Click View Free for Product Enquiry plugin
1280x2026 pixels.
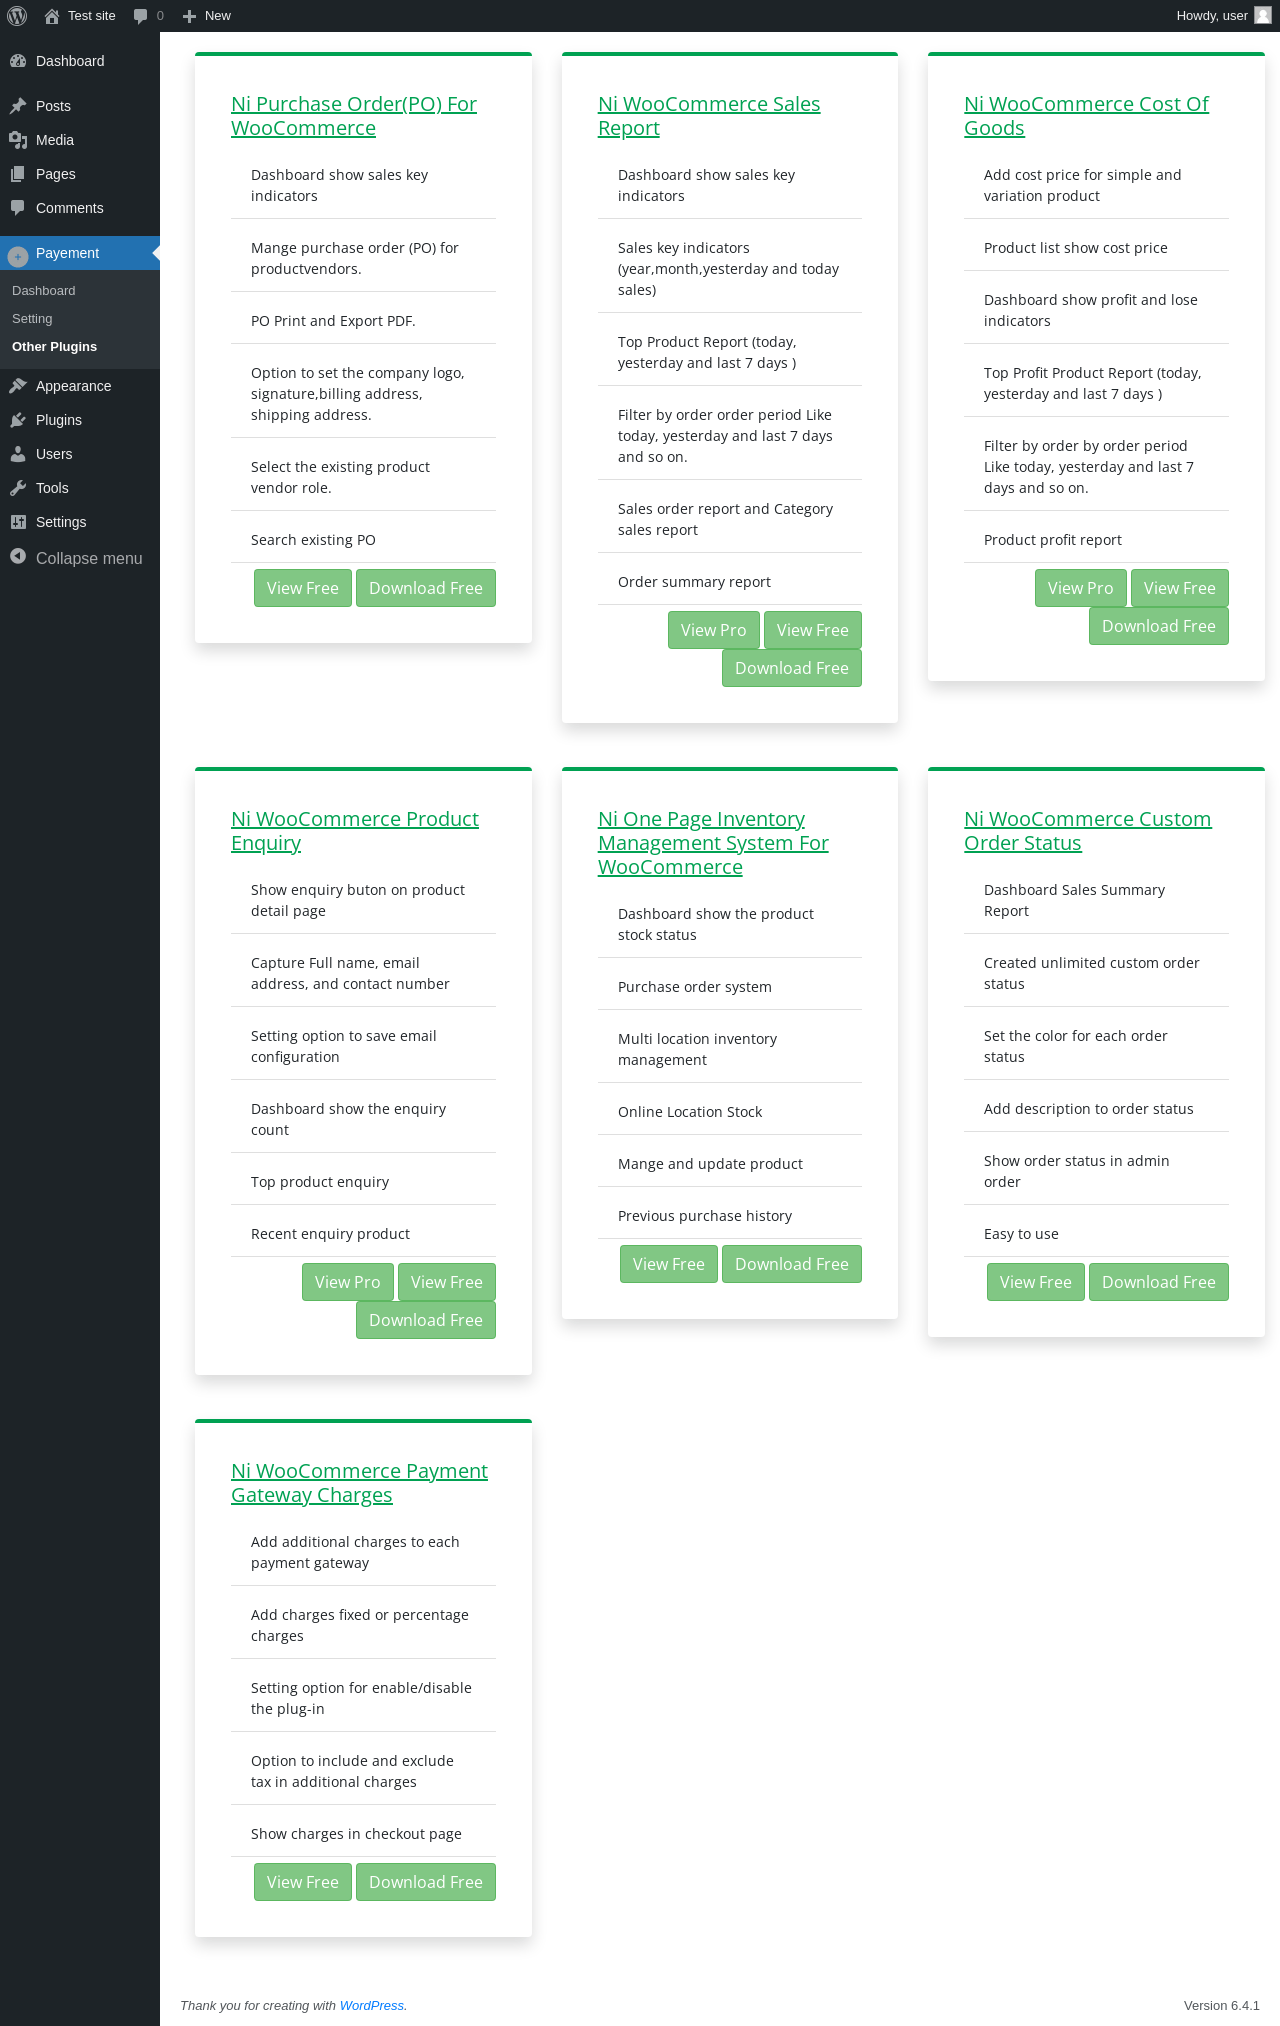click(x=447, y=1282)
